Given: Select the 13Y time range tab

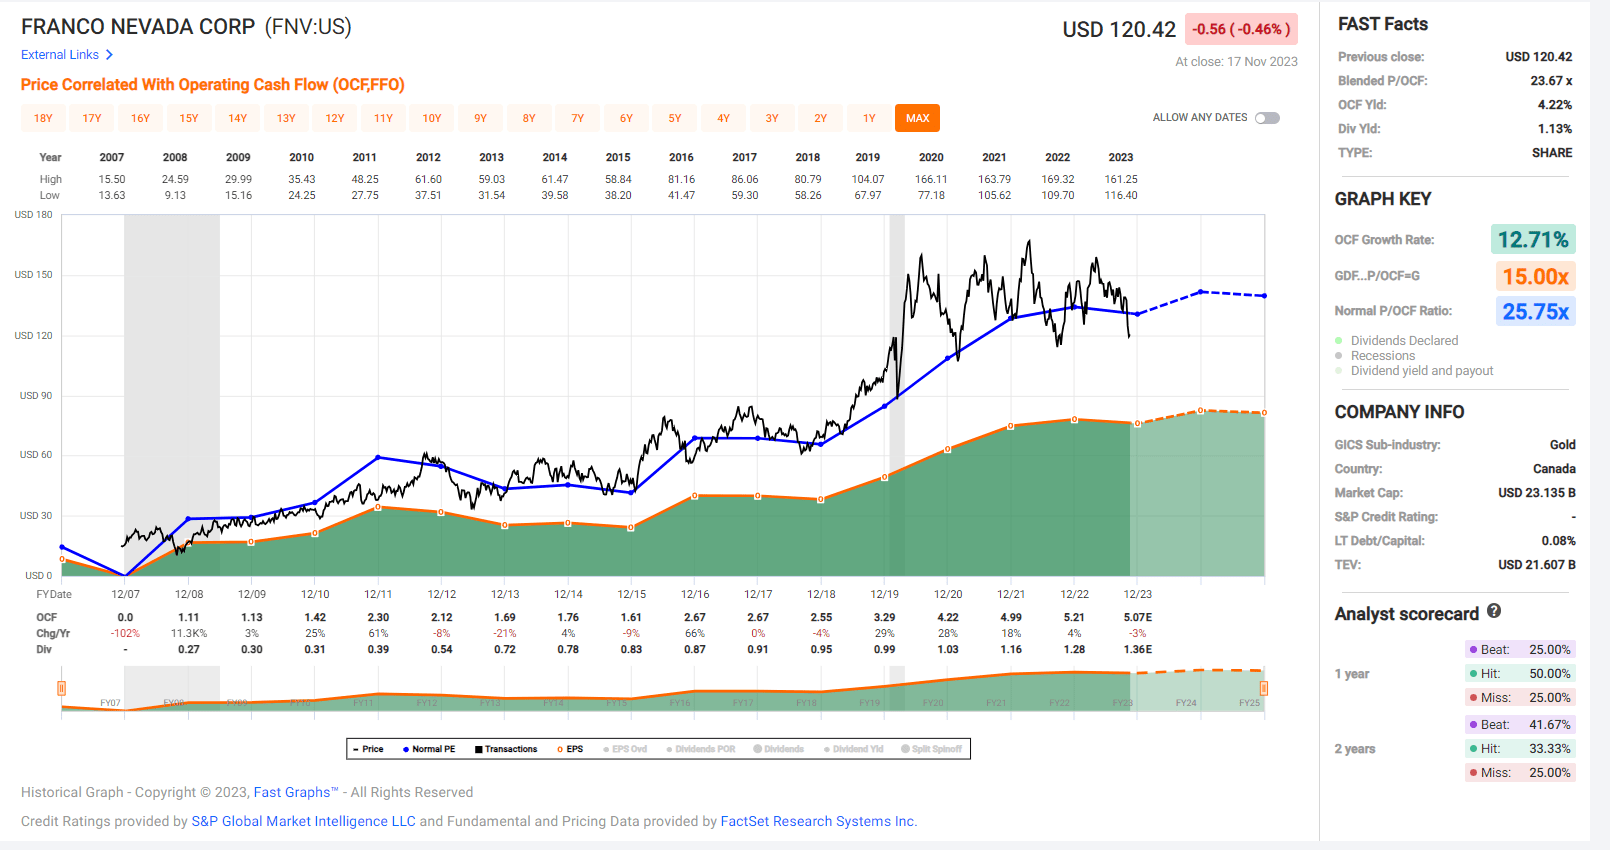Looking at the screenshot, I should [286, 118].
